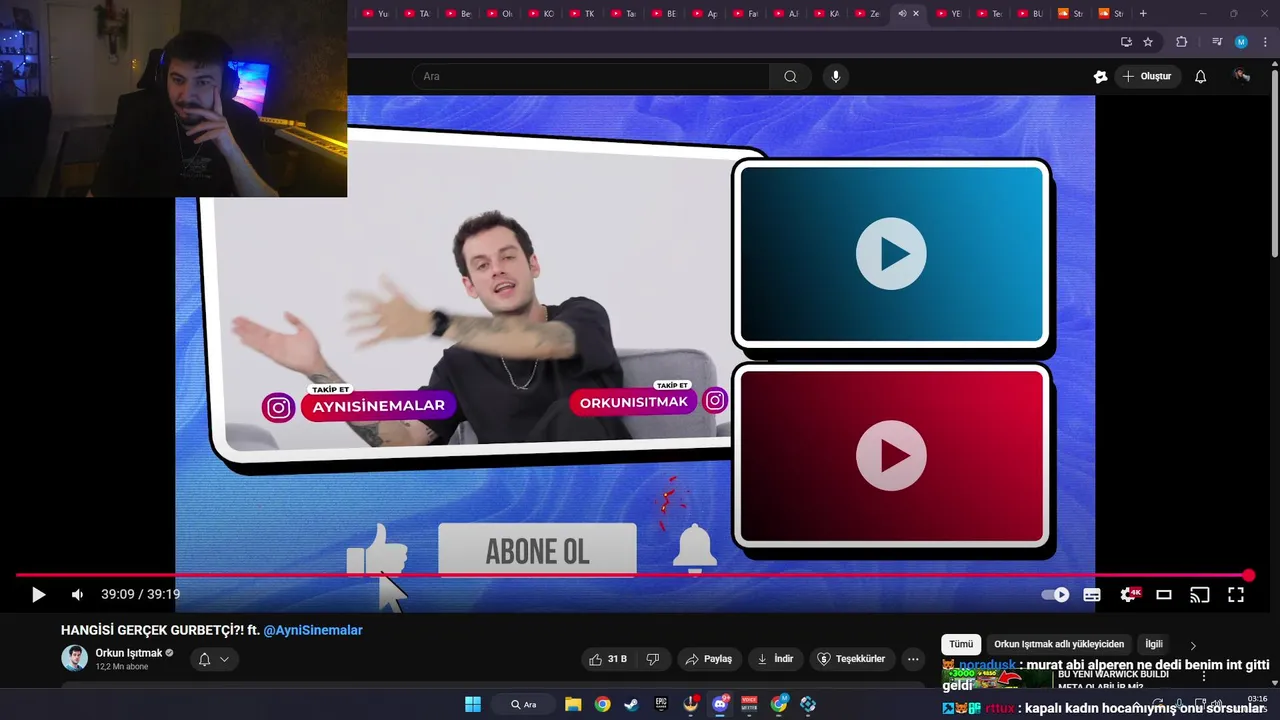Open the media control toolbar icon
The image size is (1280, 720).
(x=1217, y=42)
